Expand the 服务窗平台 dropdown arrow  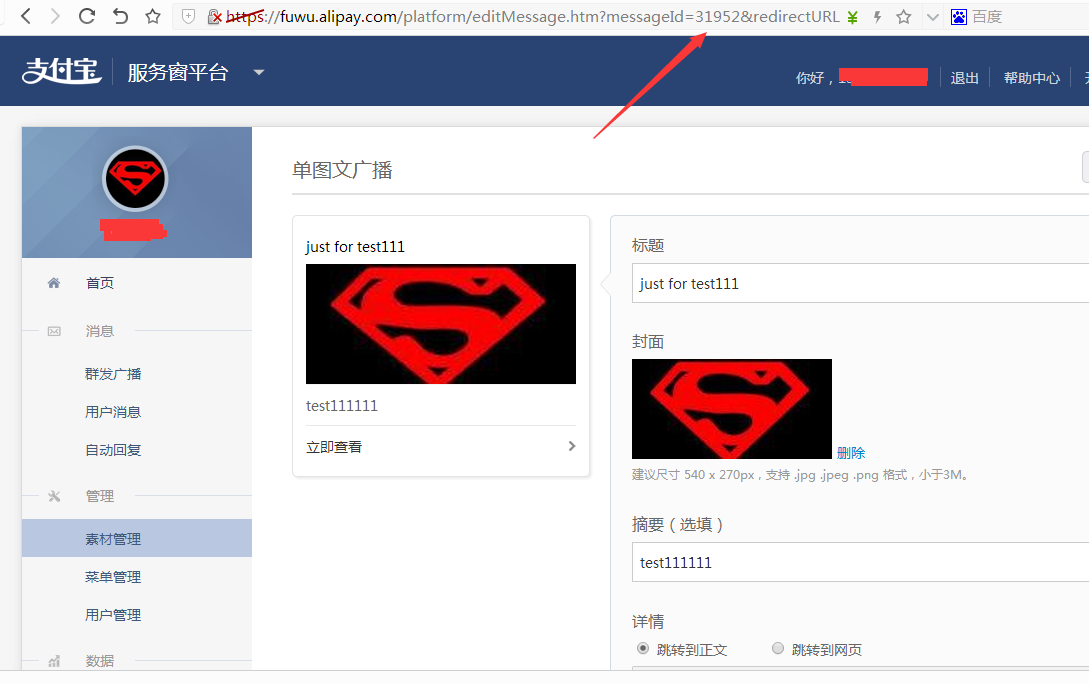259,72
